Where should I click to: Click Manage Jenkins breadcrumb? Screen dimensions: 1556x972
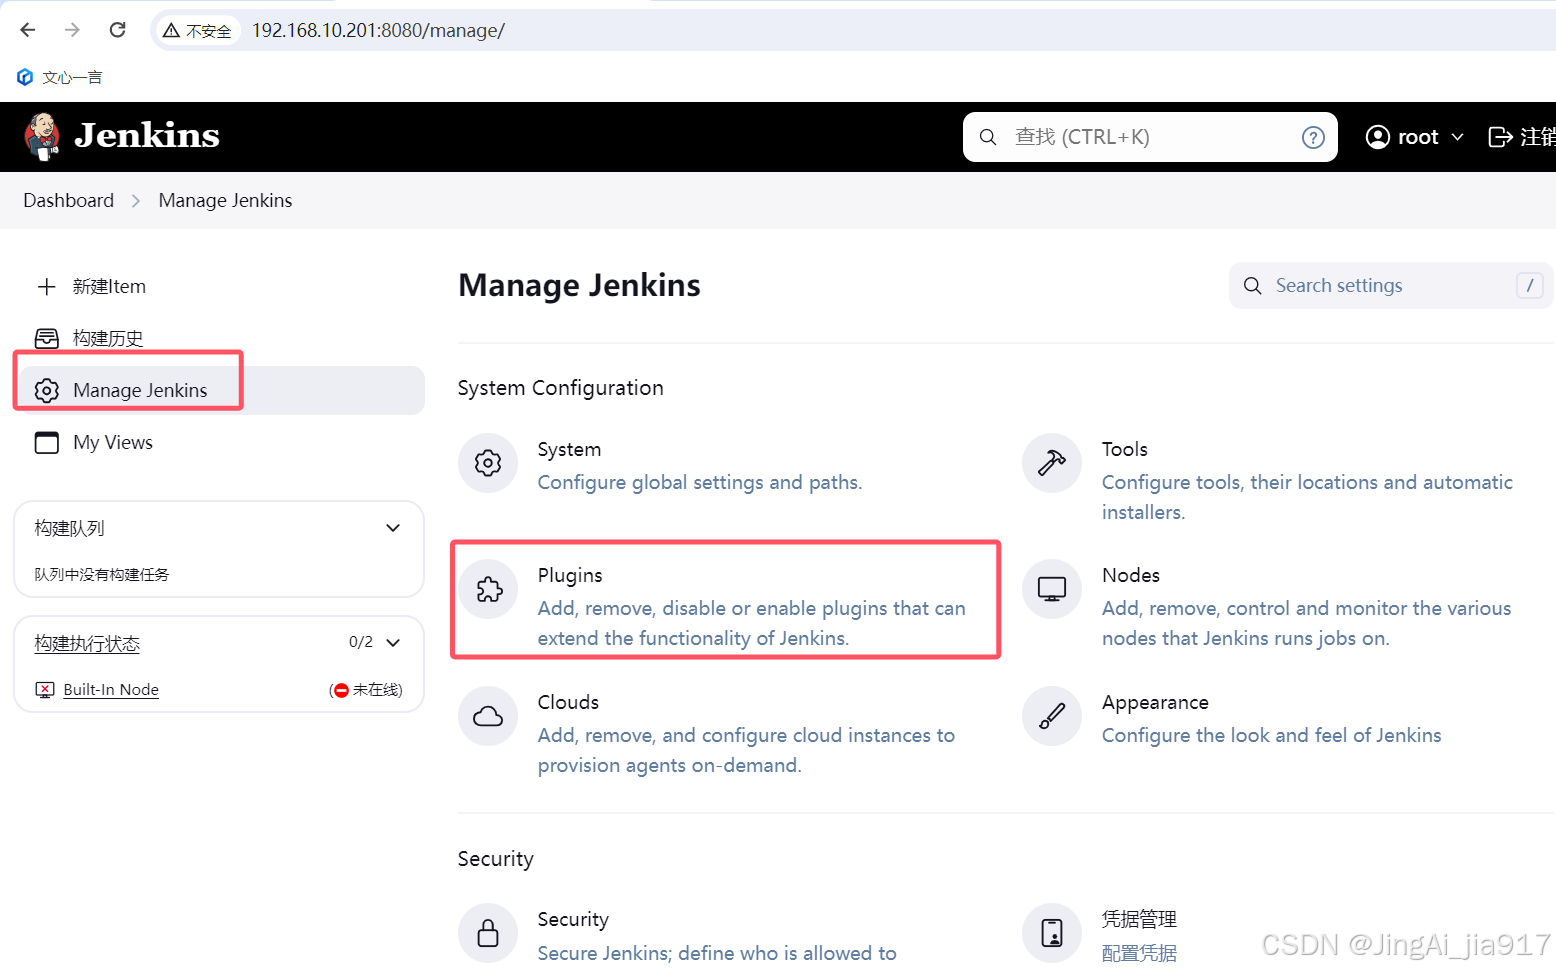pyautogui.click(x=225, y=200)
